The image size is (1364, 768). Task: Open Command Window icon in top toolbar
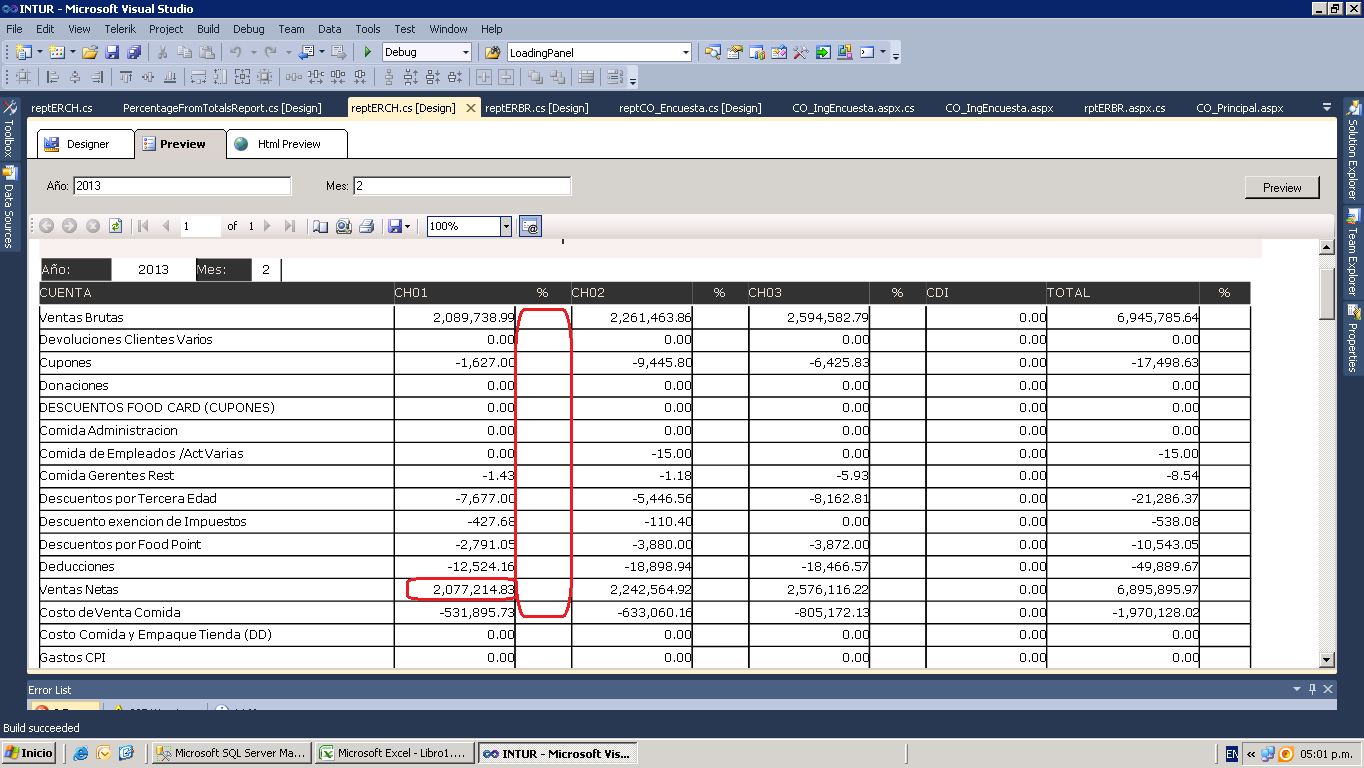coord(867,52)
